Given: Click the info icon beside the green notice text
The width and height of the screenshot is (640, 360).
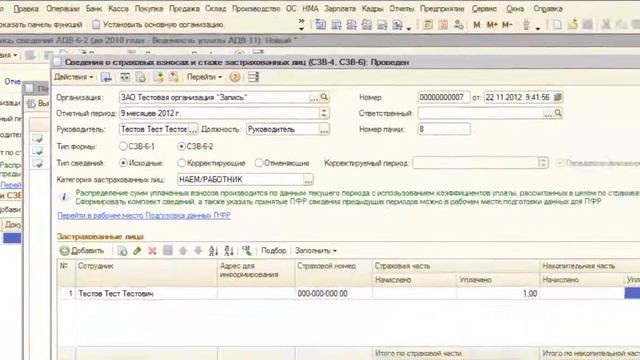Looking at the screenshot, I should point(64,197).
